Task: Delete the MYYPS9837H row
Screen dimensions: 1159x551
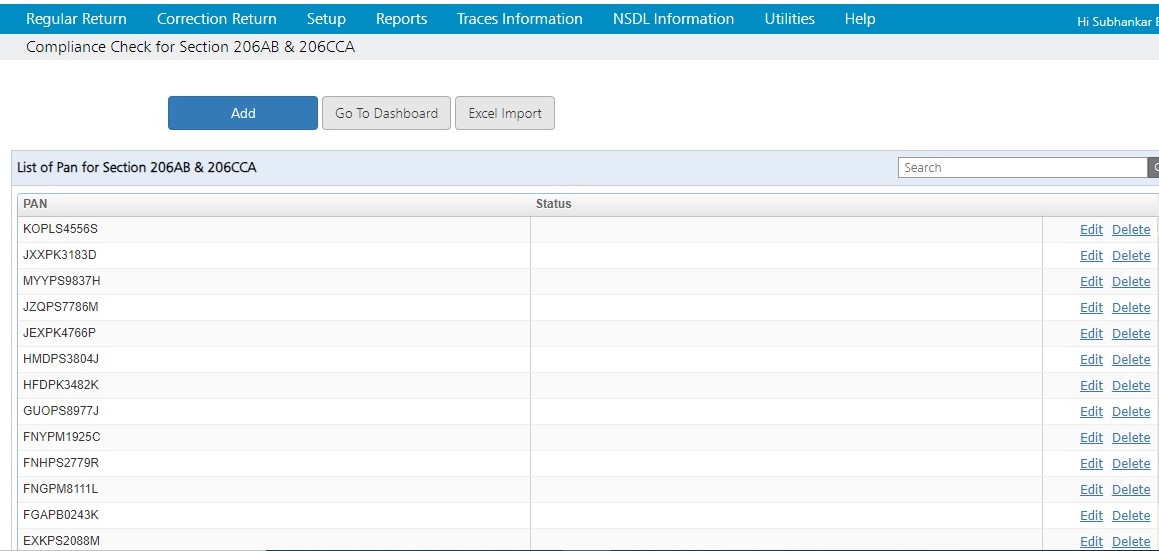Action: [x=1131, y=282]
